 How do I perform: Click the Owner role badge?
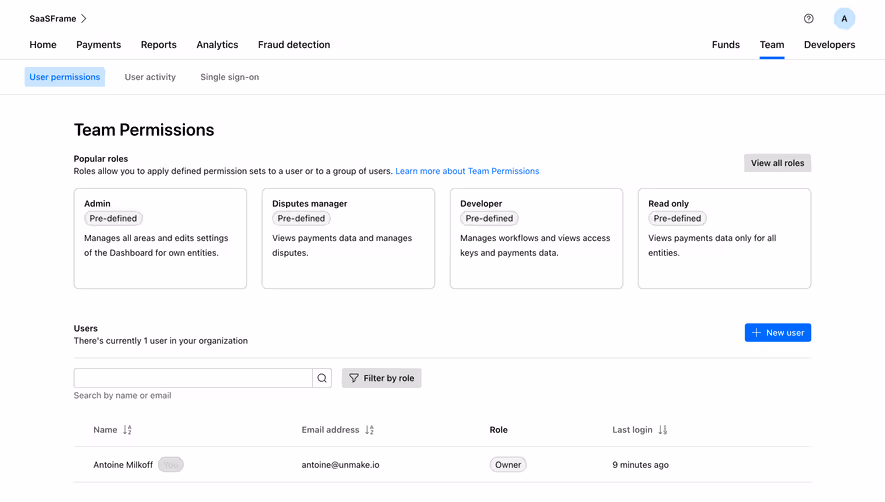click(508, 465)
